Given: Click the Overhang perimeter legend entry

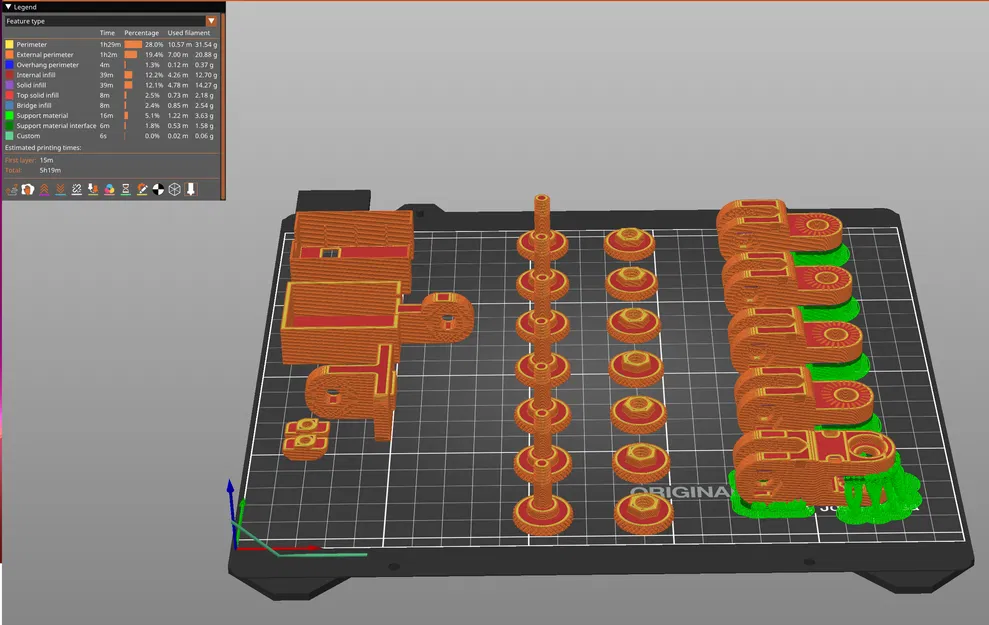Looking at the screenshot, I should pyautogui.click(x=111, y=65).
